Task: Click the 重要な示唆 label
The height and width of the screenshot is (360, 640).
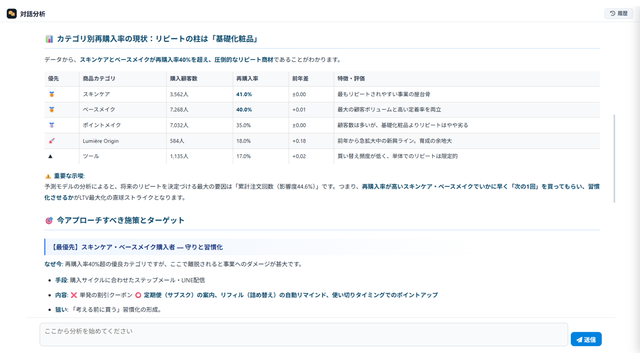Action: [69, 176]
